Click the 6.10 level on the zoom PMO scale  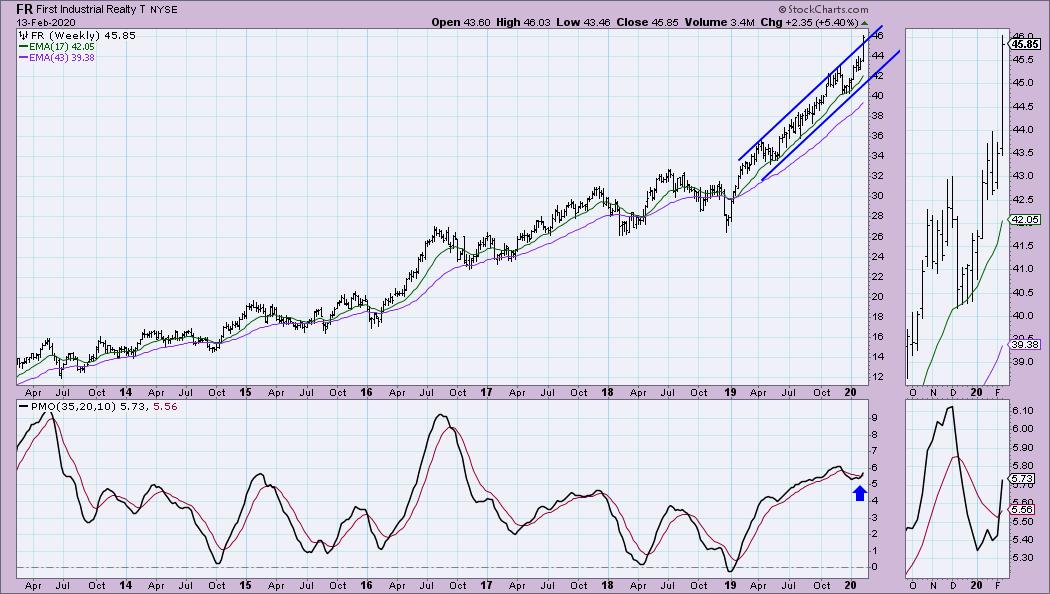(x=1022, y=410)
